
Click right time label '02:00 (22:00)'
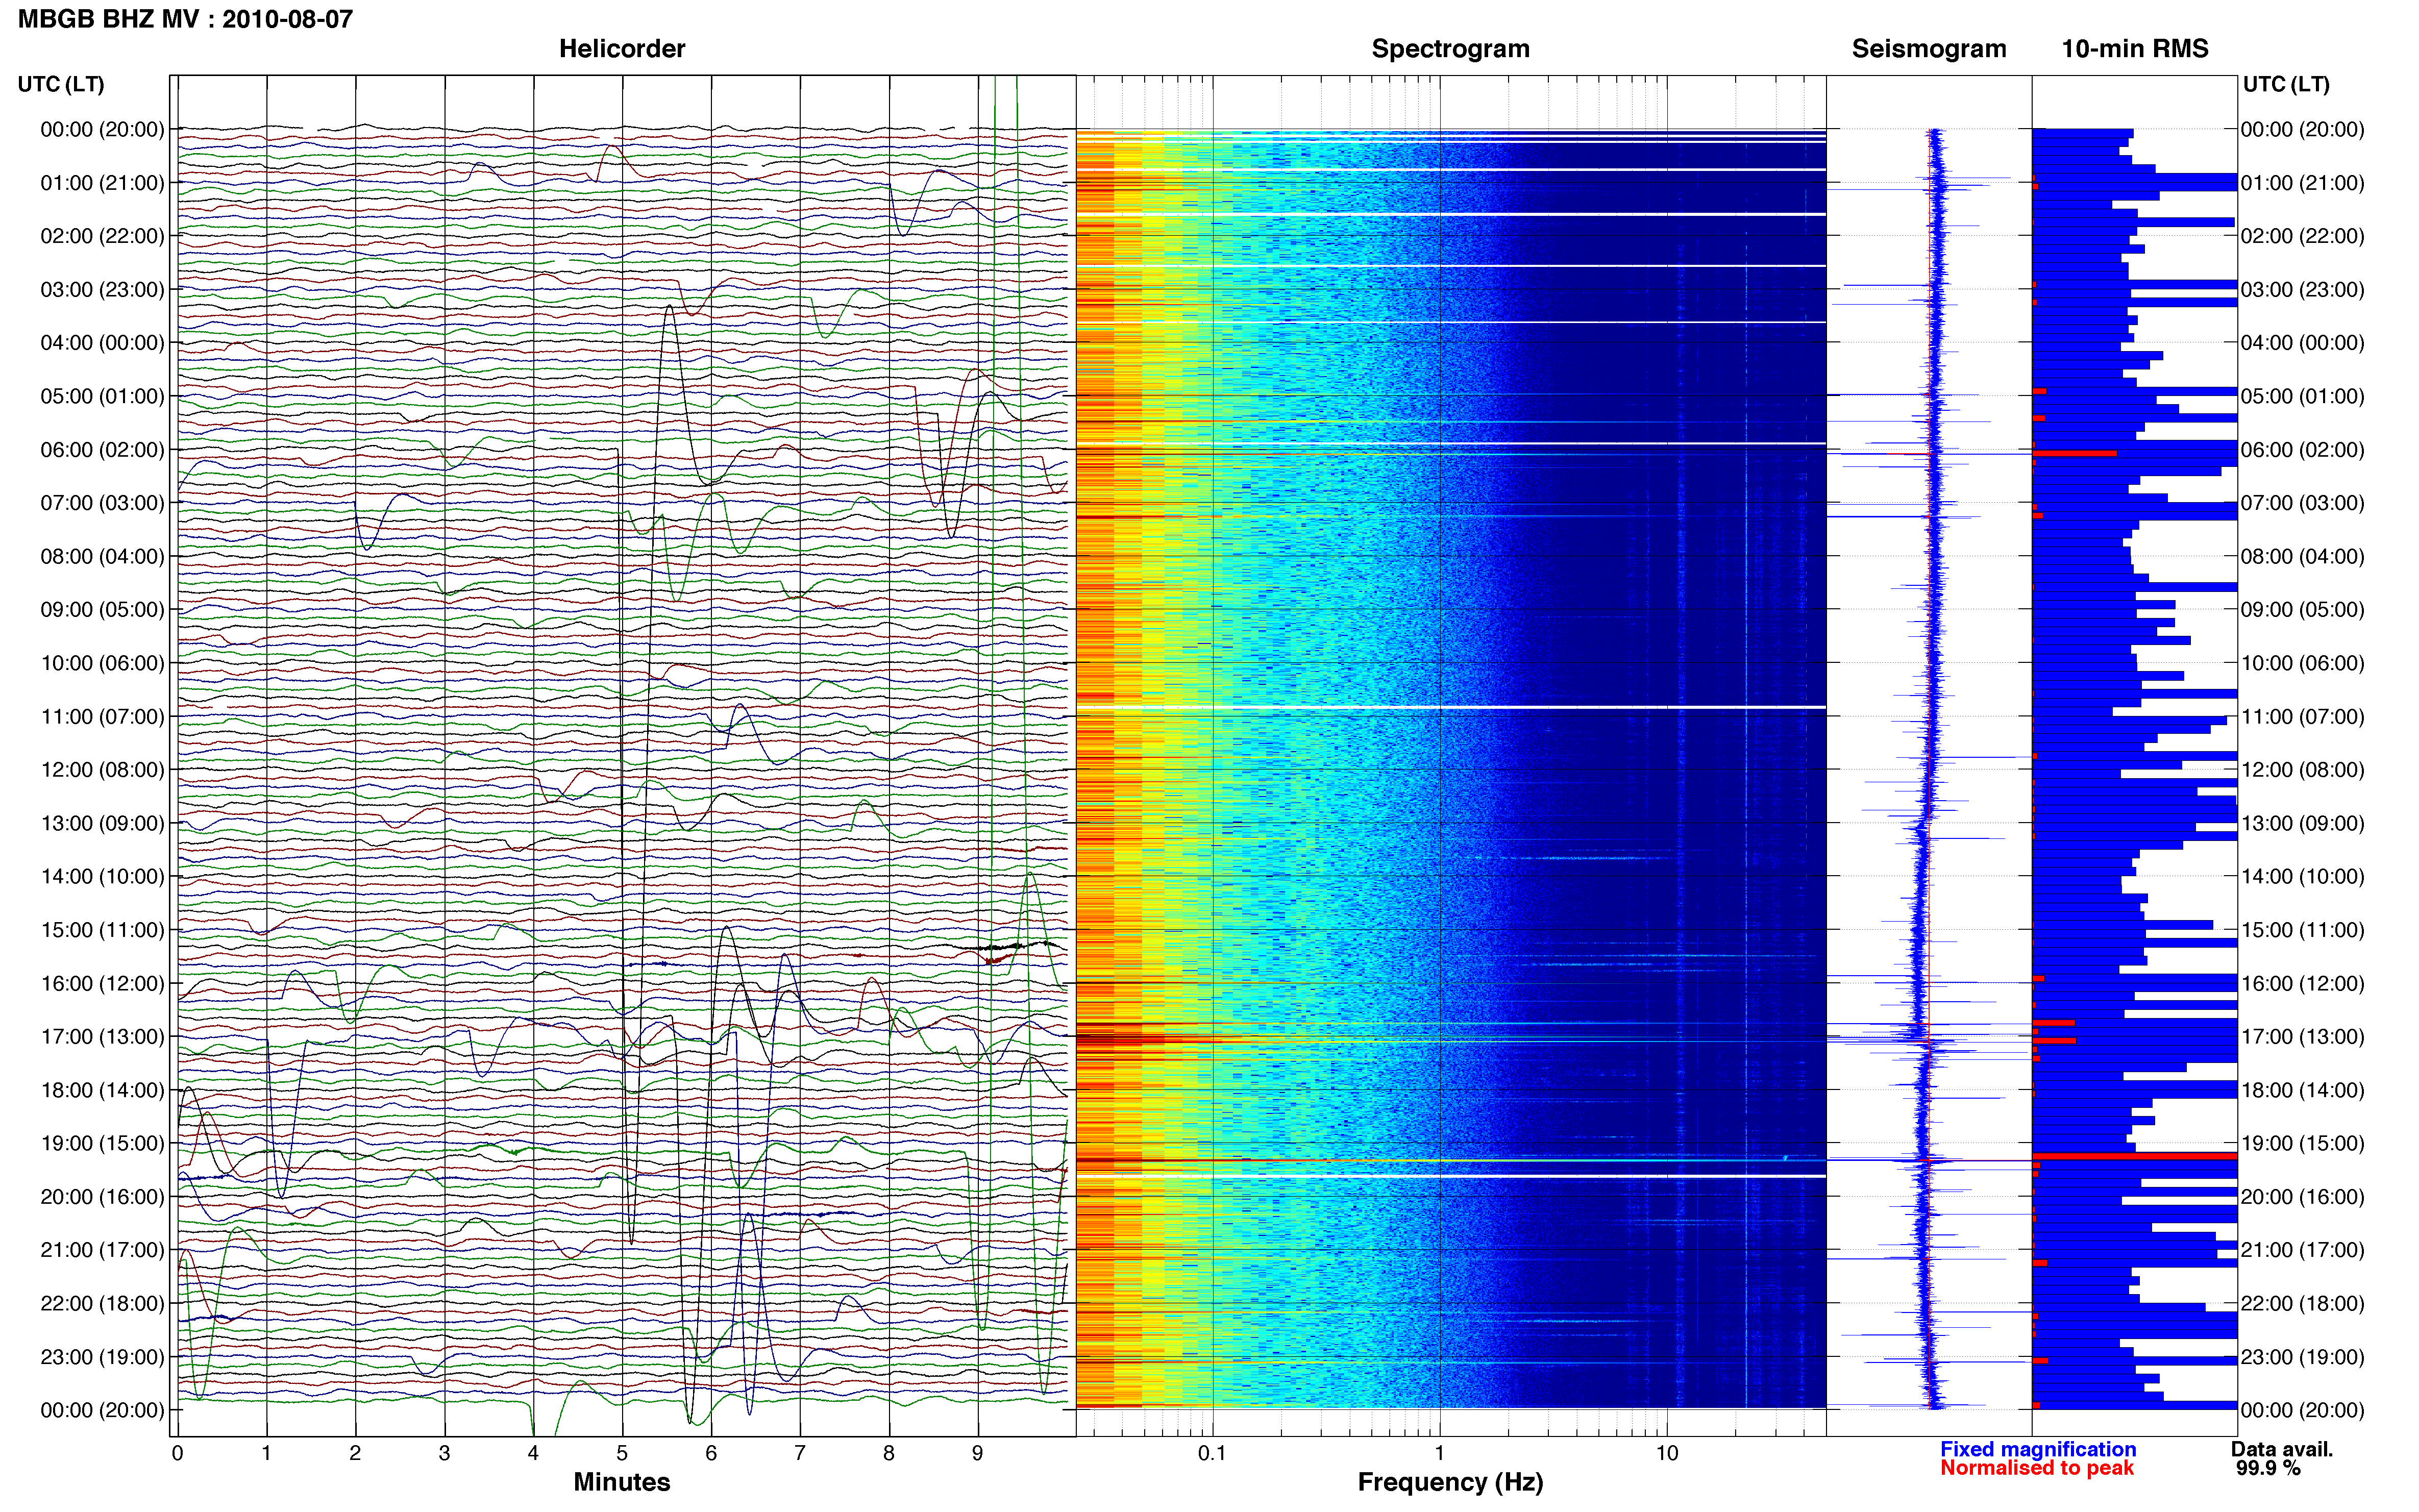(2302, 236)
